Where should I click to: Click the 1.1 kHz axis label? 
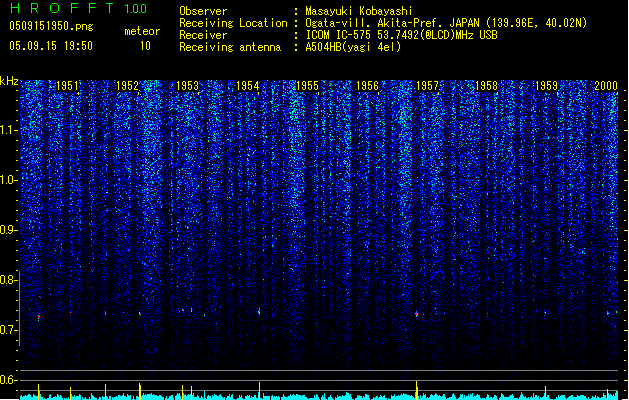[9, 130]
